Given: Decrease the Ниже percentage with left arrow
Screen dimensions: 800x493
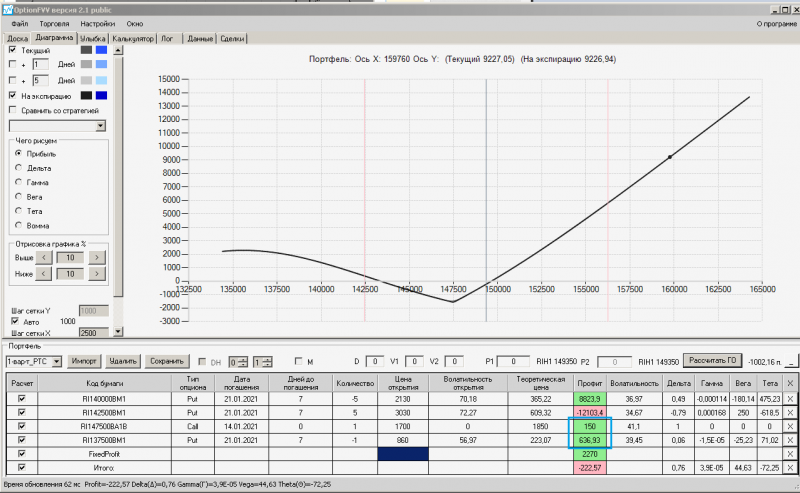Looking at the screenshot, I should point(44,274).
